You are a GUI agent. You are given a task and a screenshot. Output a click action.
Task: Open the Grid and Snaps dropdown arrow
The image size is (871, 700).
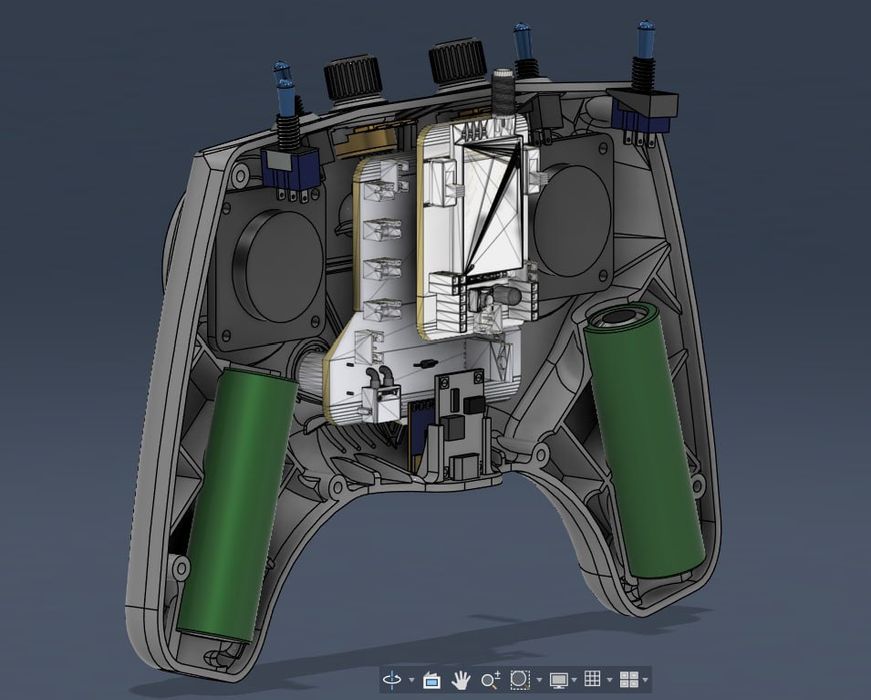[609, 680]
